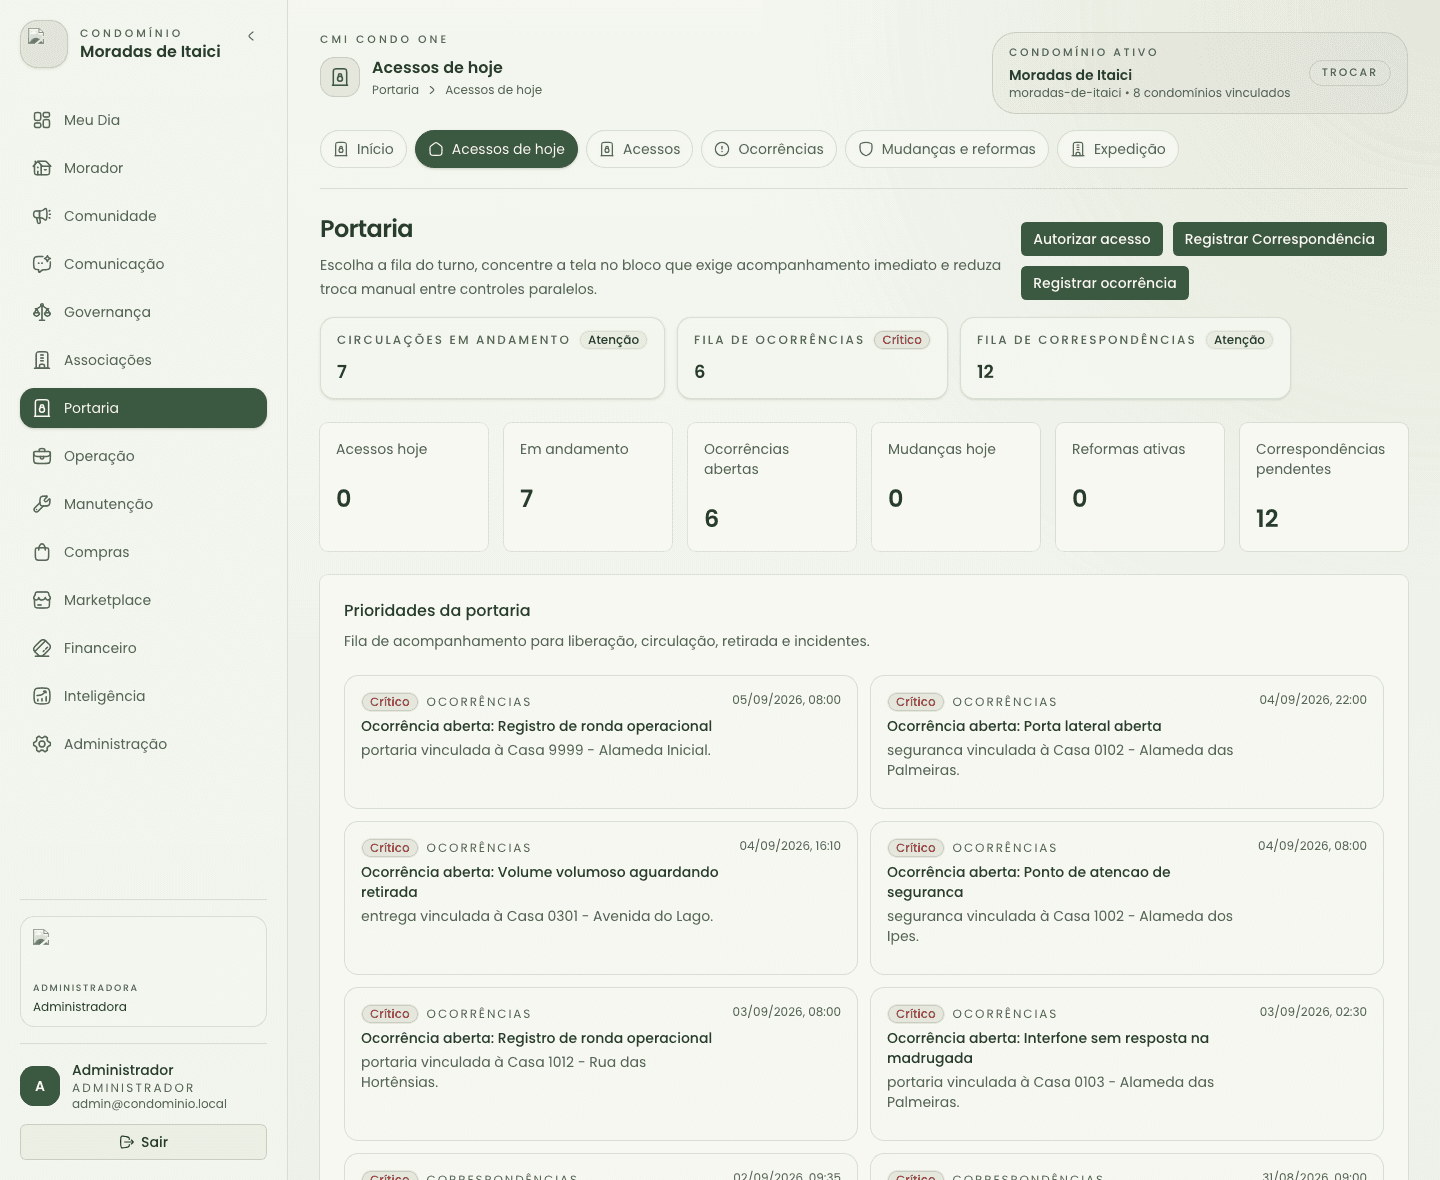The width and height of the screenshot is (1440, 1180).
Task: Click the Administrador user avatar
Action: click(40, 1086)
